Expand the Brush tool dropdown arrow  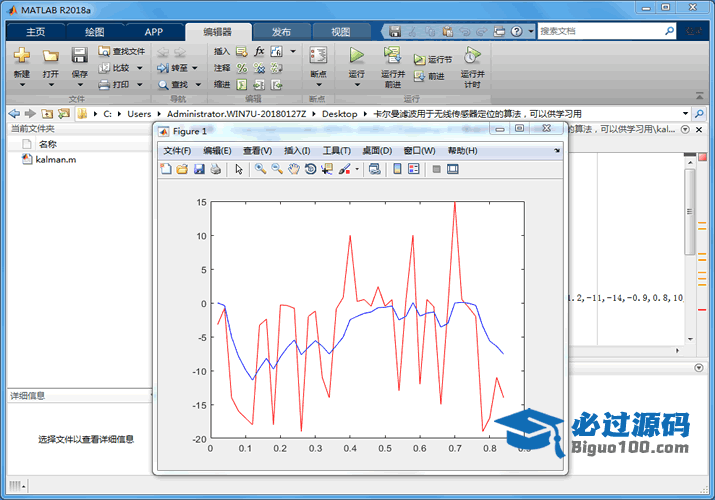coord(357,170)
